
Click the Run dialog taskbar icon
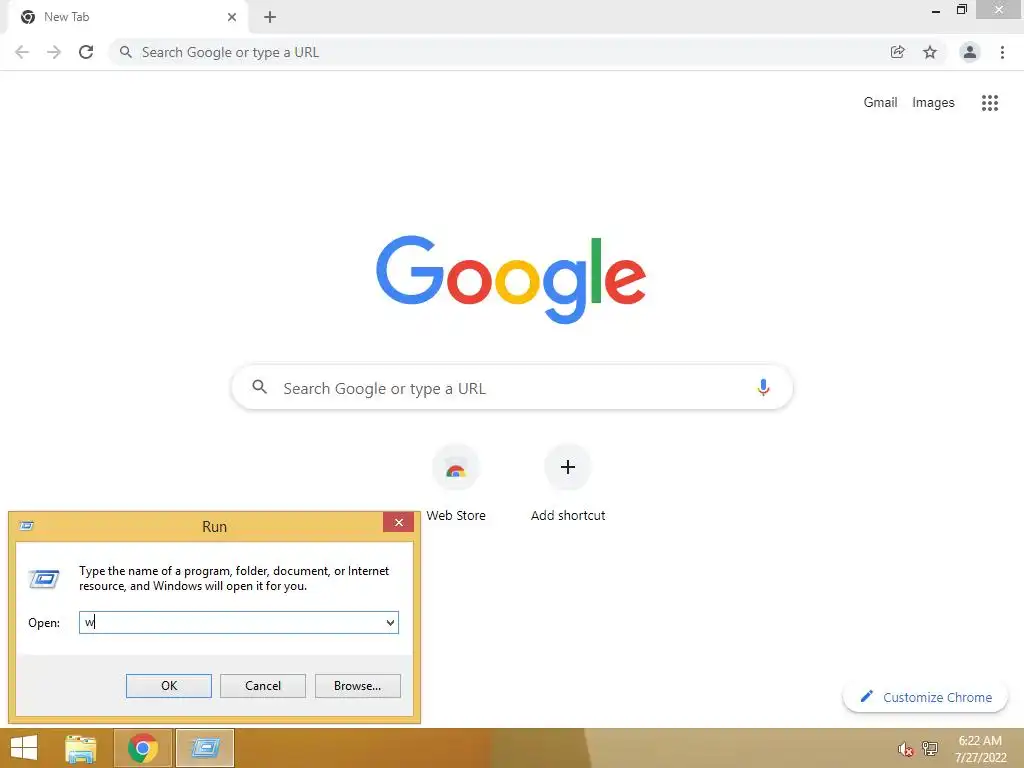coord(205,748)
